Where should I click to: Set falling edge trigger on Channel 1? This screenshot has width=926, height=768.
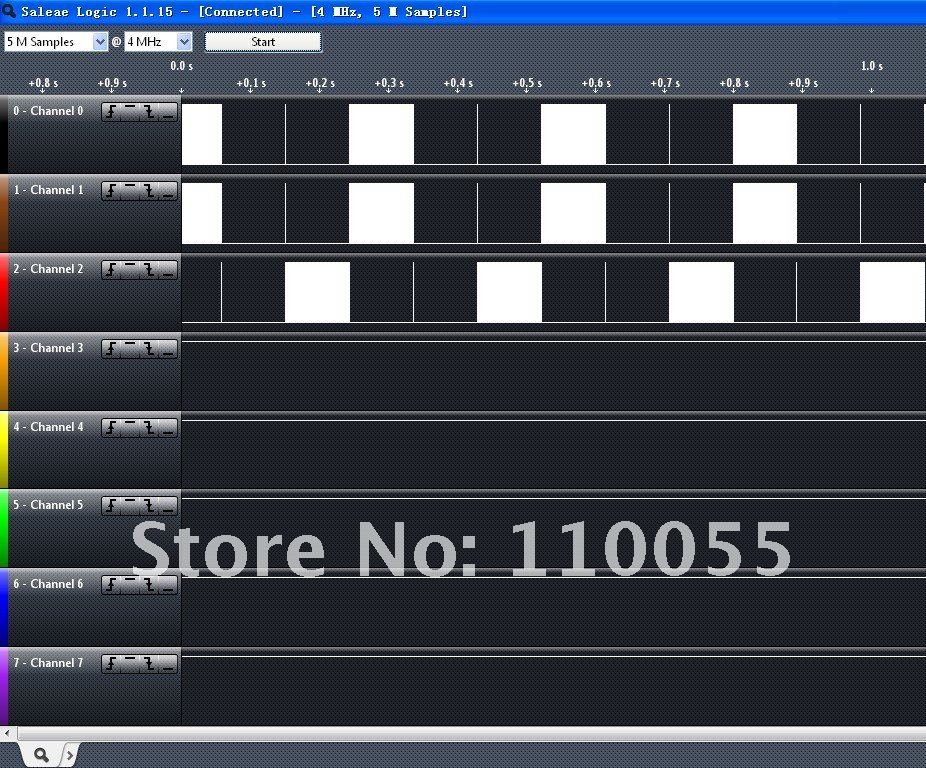(149, 191)
